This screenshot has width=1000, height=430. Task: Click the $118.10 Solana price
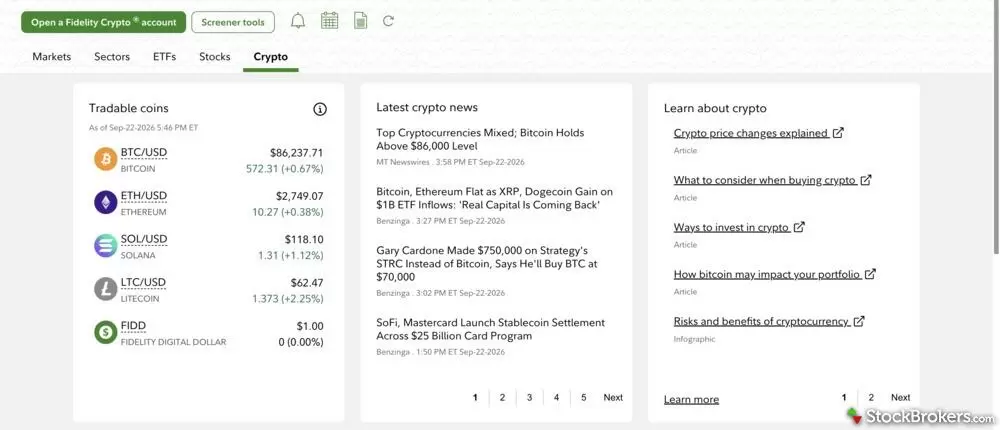[x=304, y=239]
